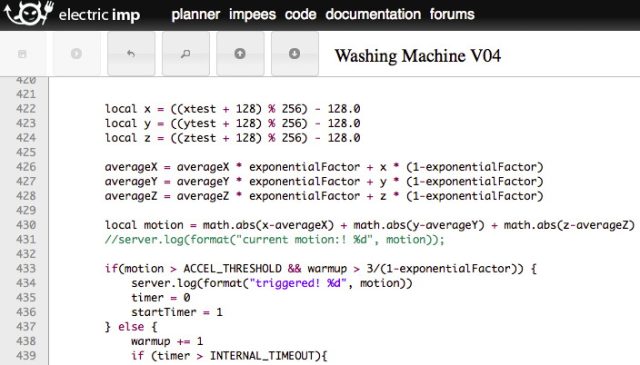Click 'ztest' in the local z line
Viewport: 640px width, 365px height.
[199, 138]
